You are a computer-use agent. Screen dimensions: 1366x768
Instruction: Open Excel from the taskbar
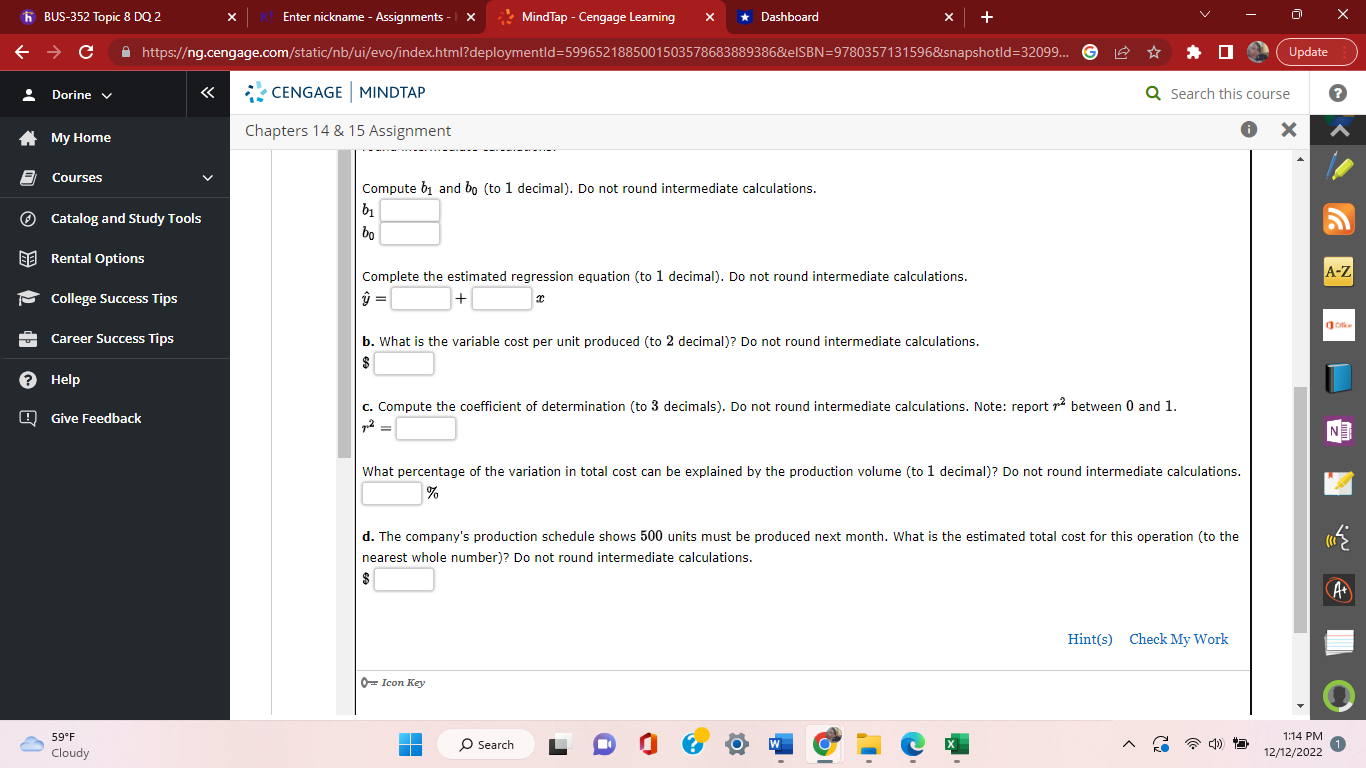coord(955,744)
